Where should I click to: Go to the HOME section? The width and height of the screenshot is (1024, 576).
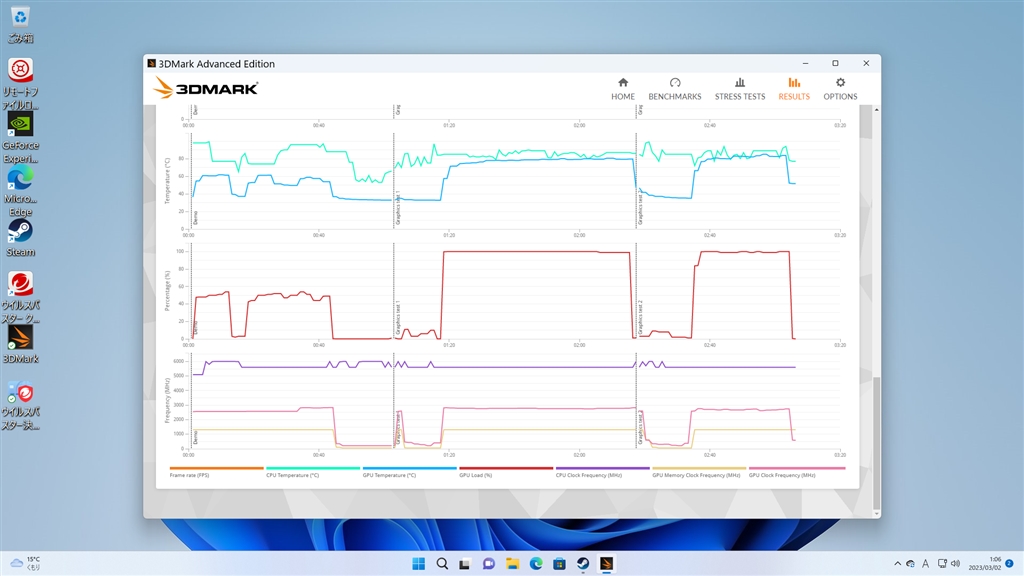point(622,89)
